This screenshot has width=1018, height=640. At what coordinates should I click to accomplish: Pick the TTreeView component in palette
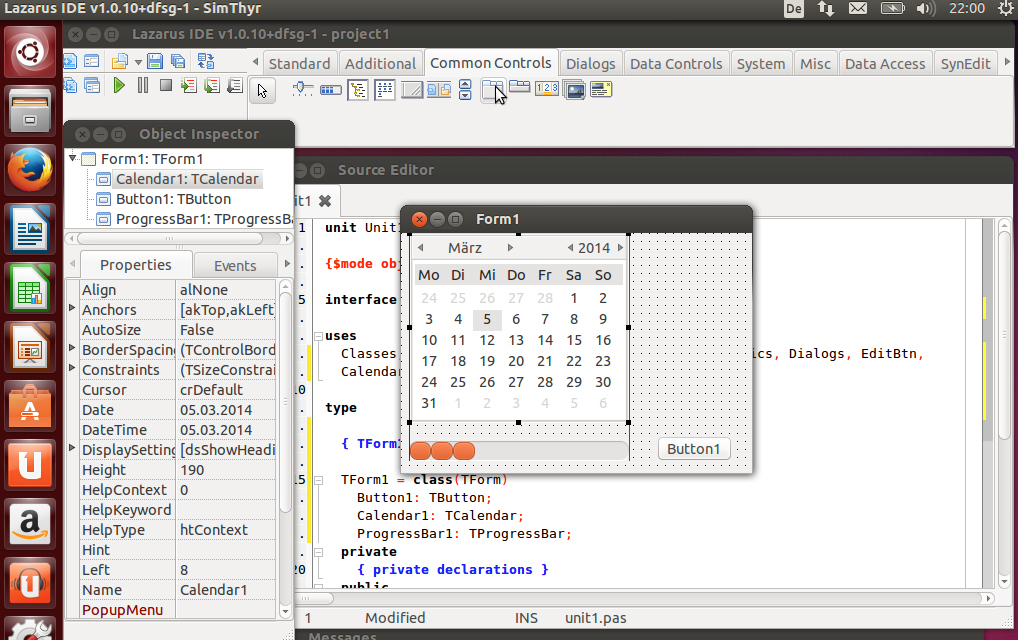point(358,90)
